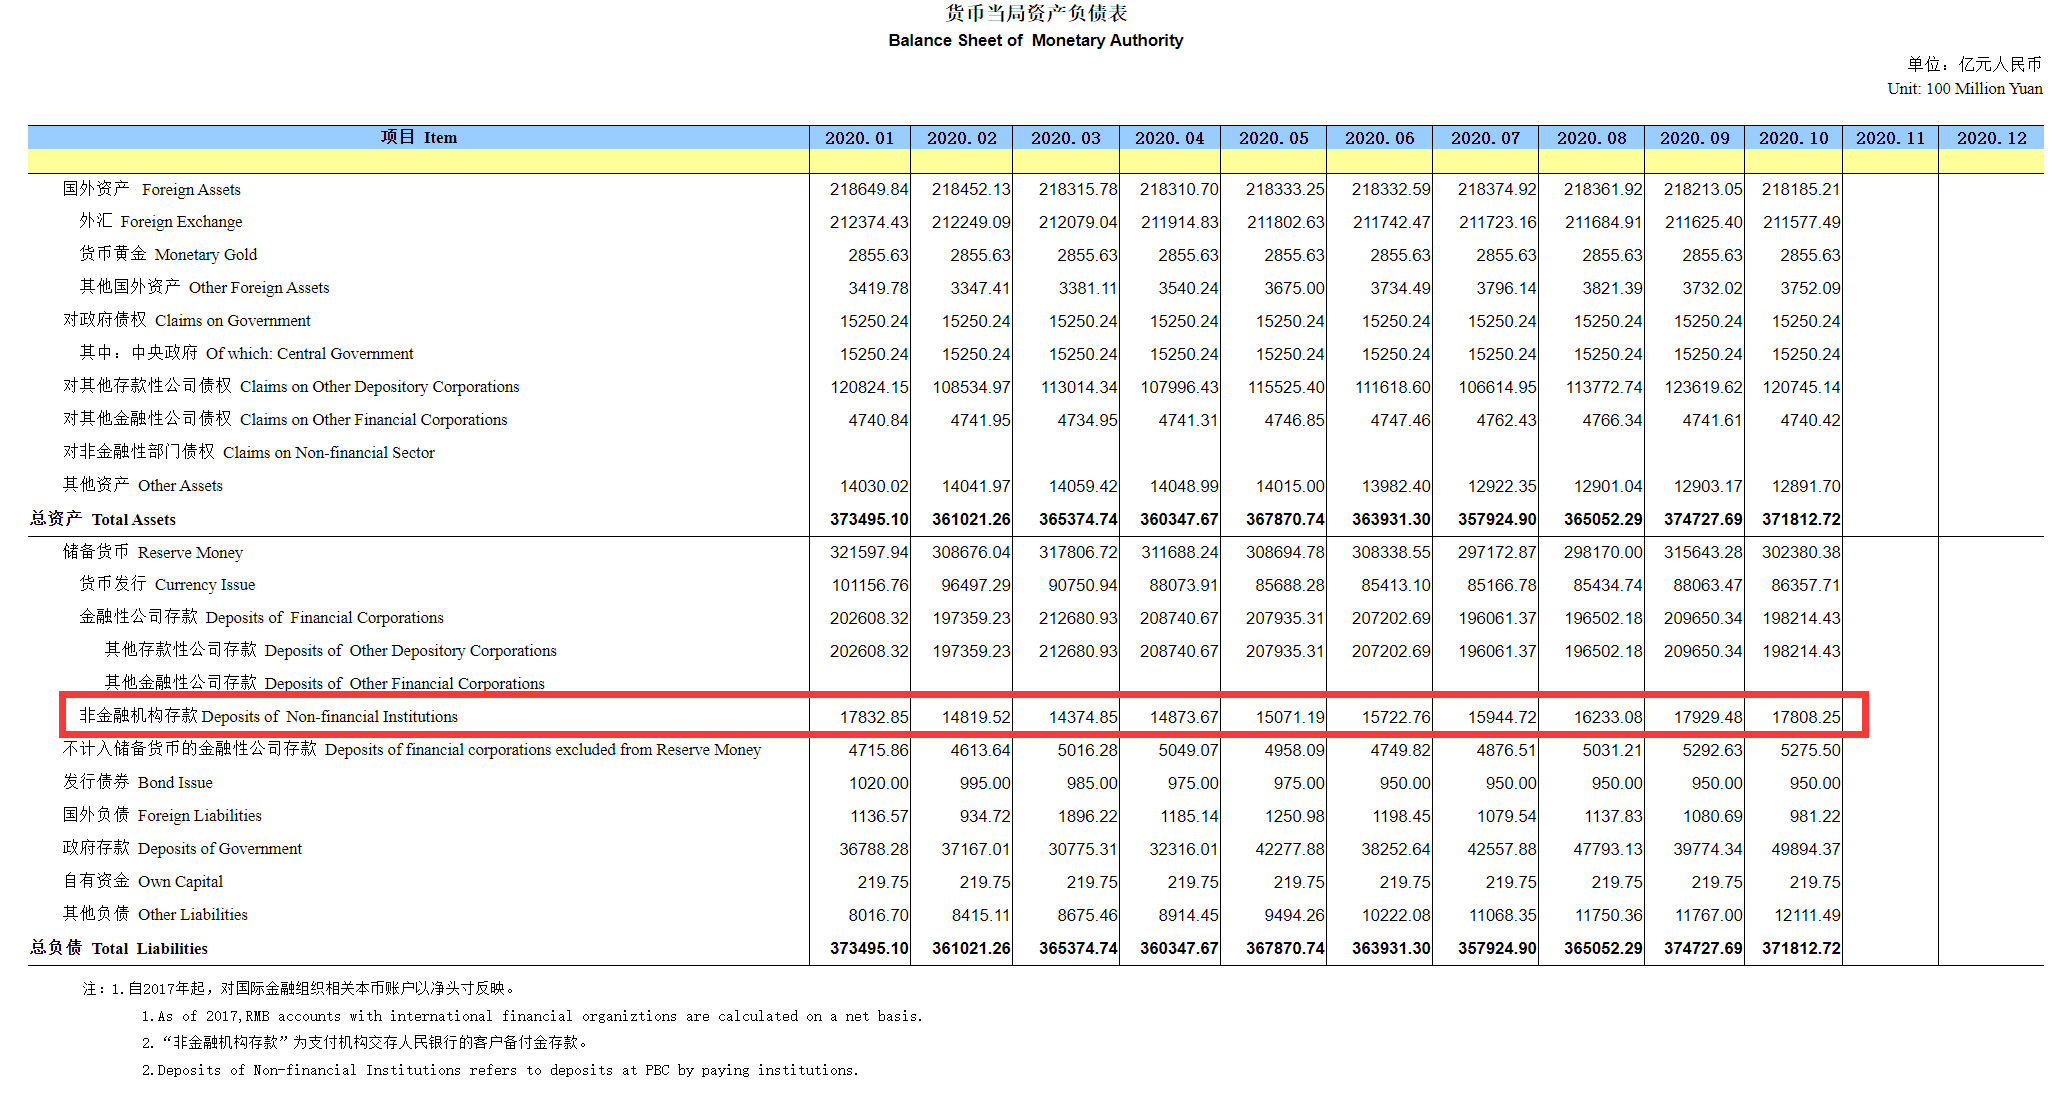This screenshot has width=2070, height=1110.
Task: Select the Foreign Assets row label
Action: click(x=152, y=189)
